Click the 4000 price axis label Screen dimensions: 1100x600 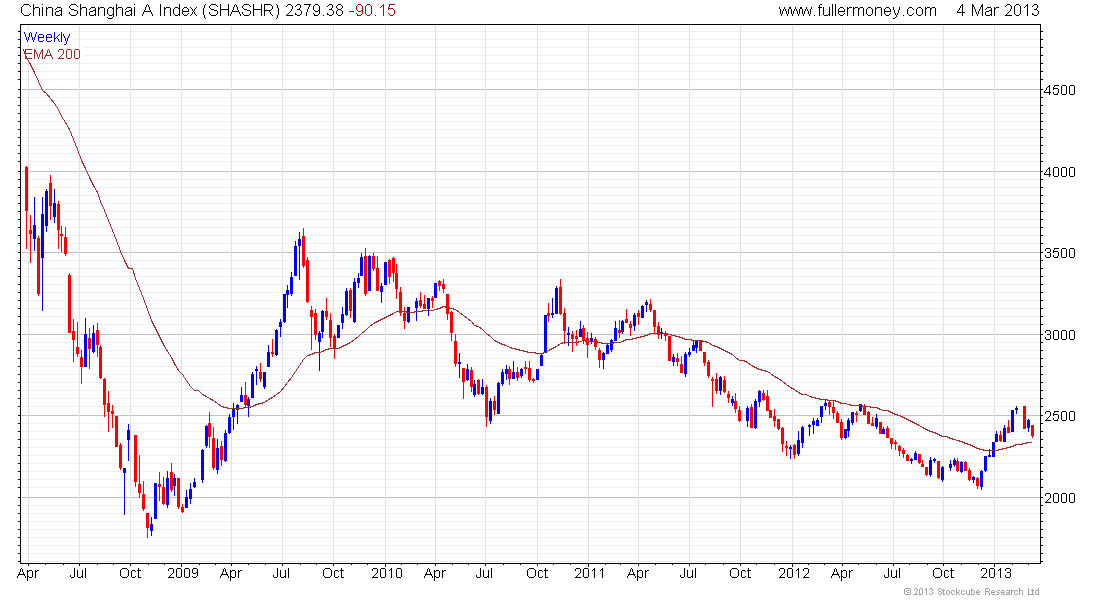[x=1060, y=172]
